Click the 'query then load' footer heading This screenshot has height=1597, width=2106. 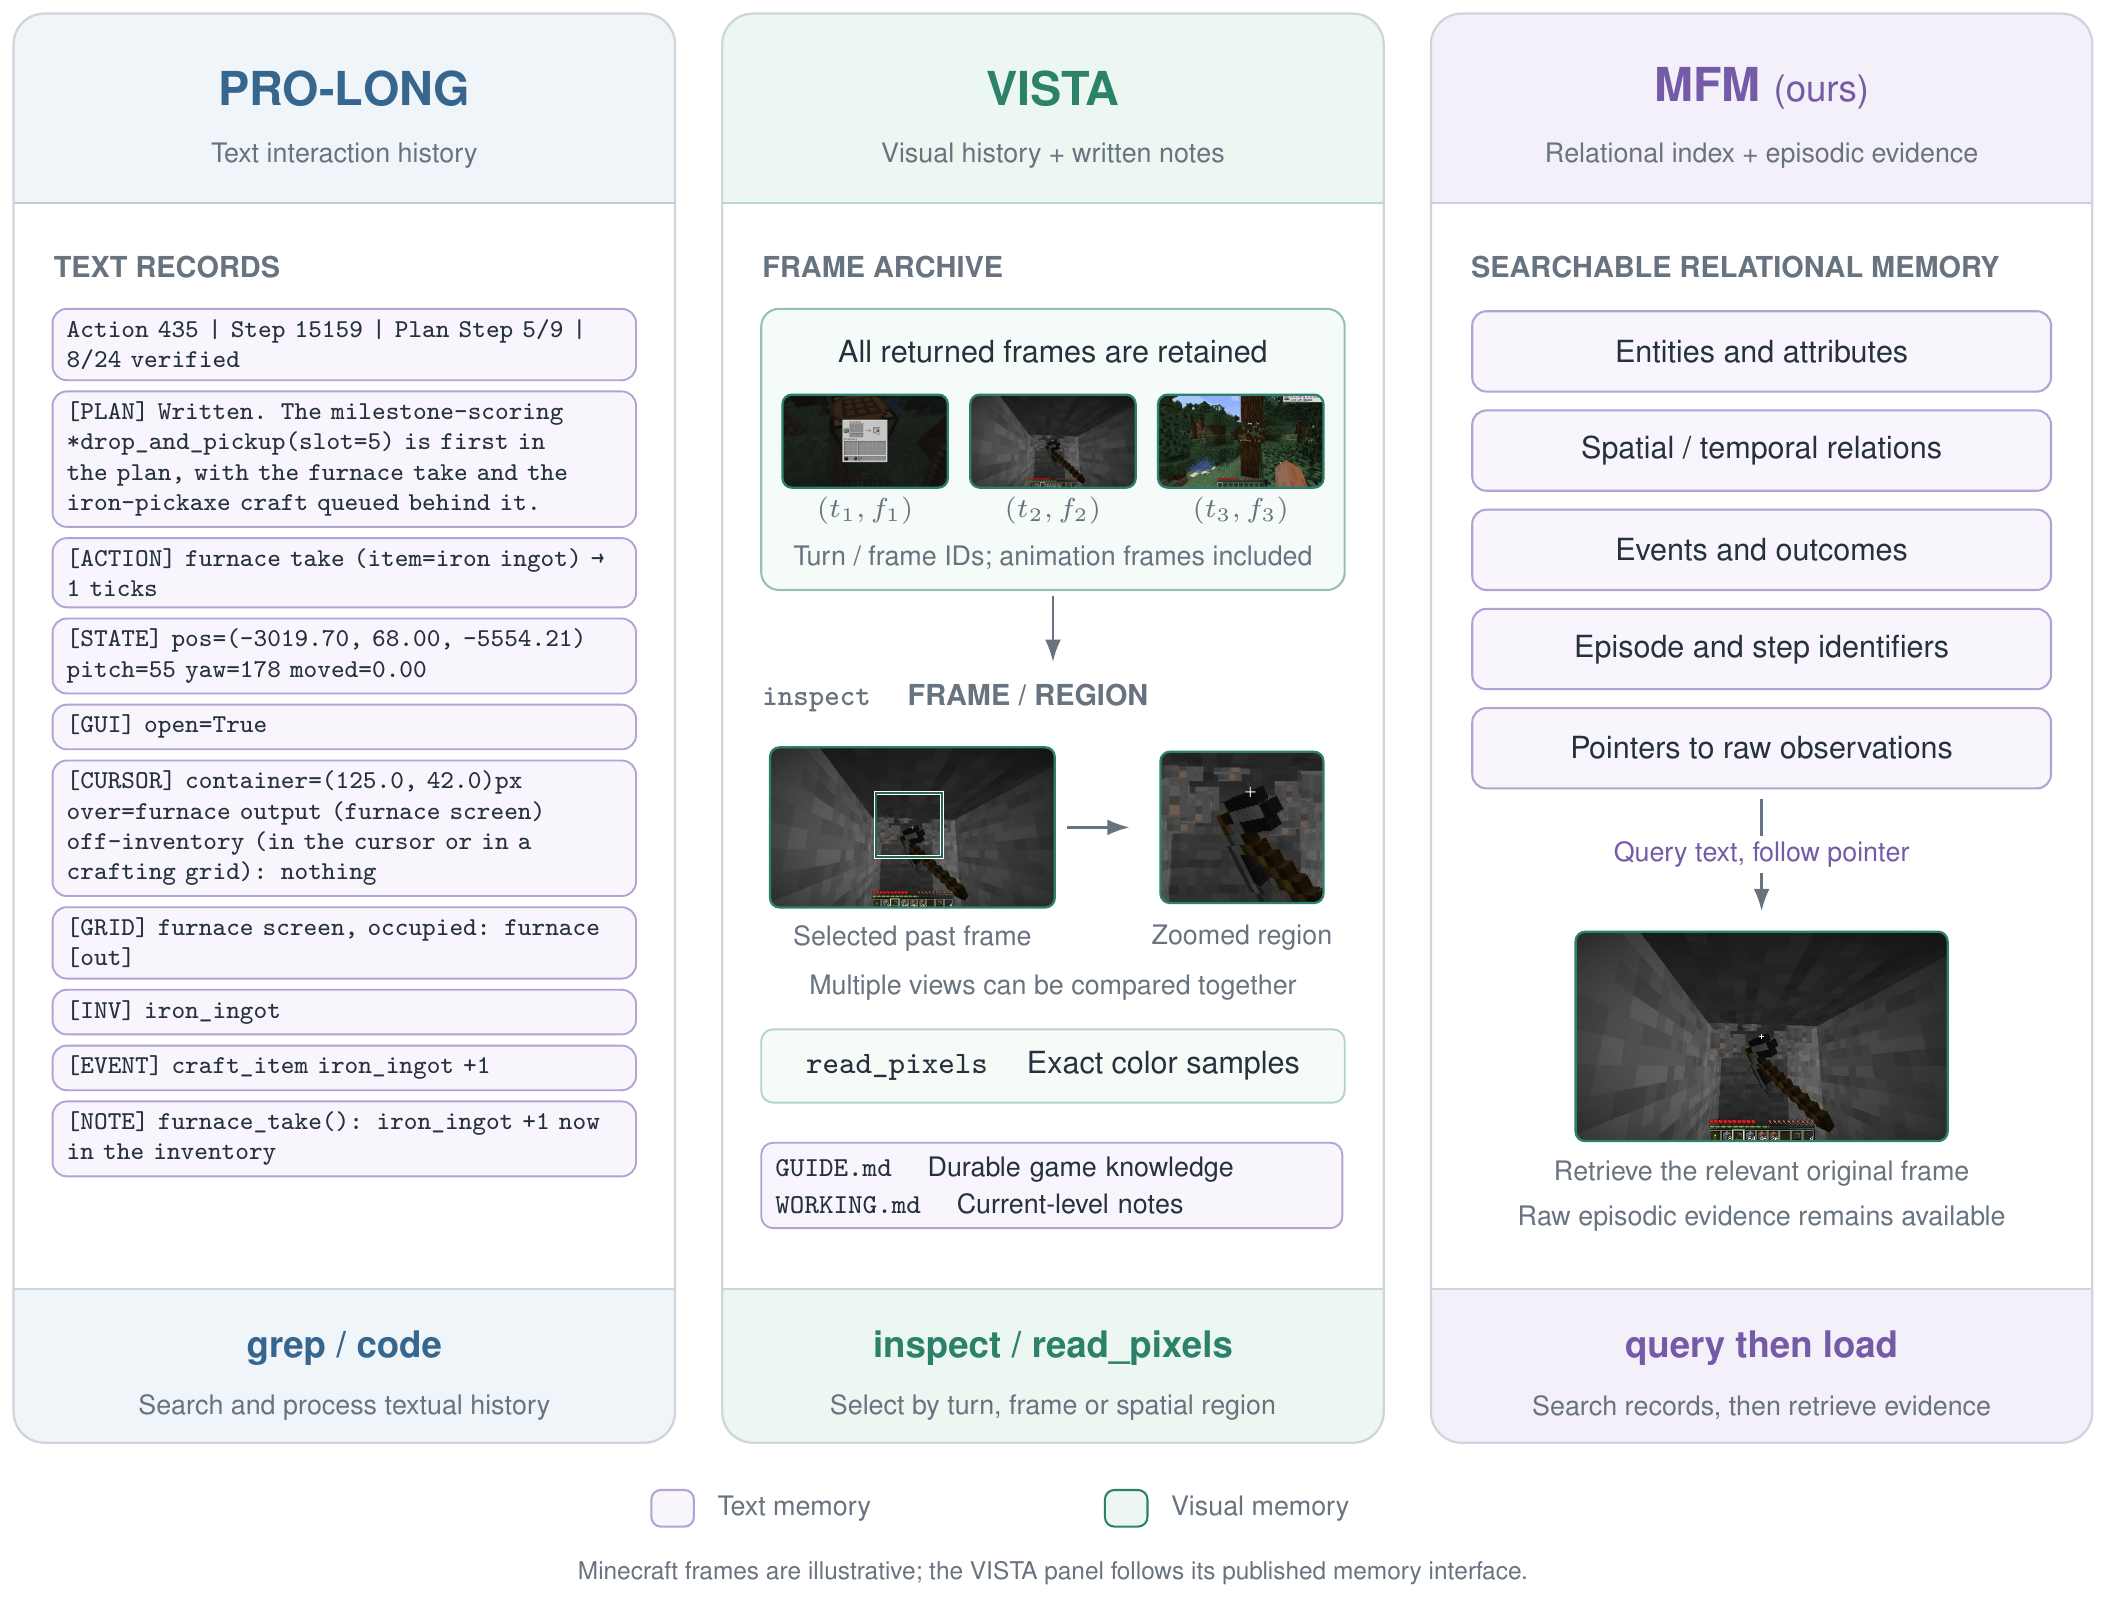pos(1761,1345)
